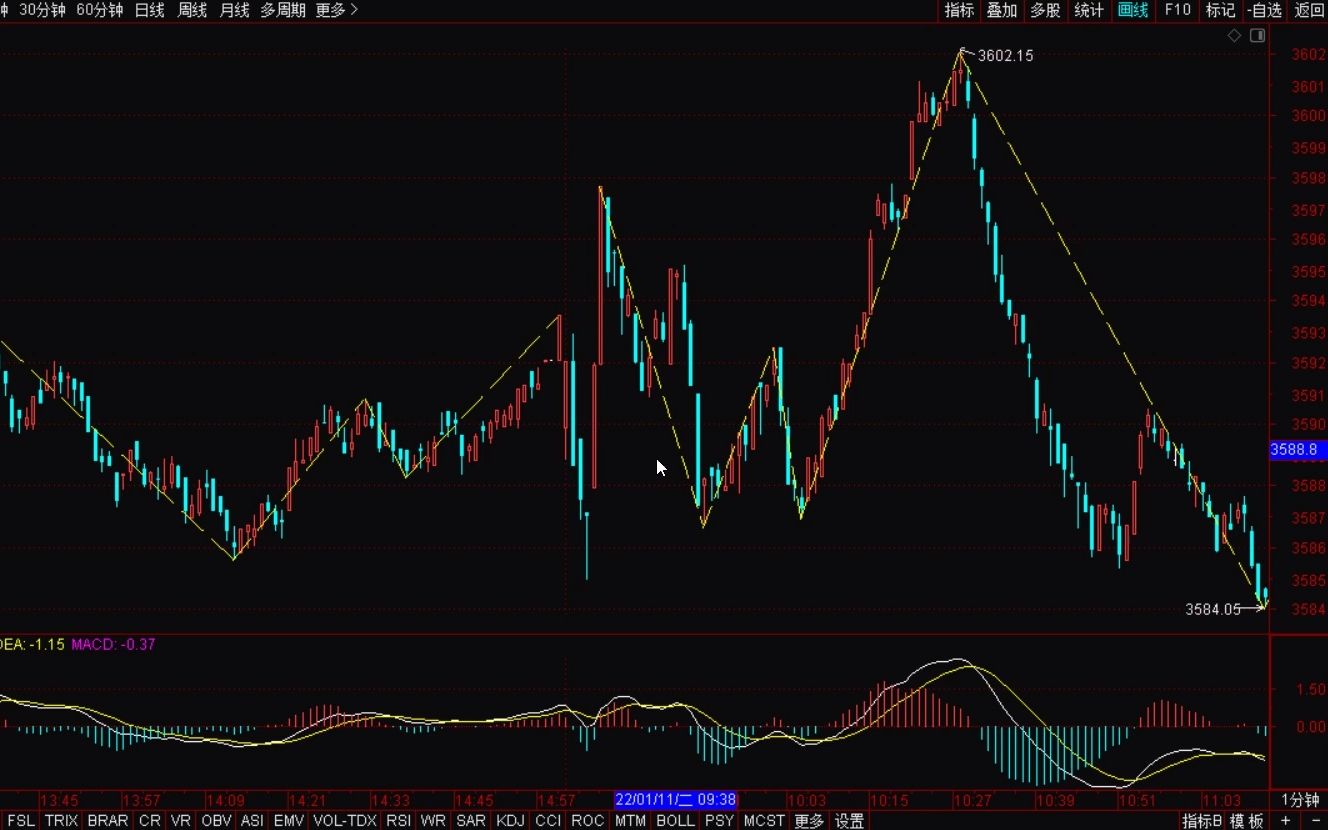Click the -自选 watchlist button

[1264, 10]
